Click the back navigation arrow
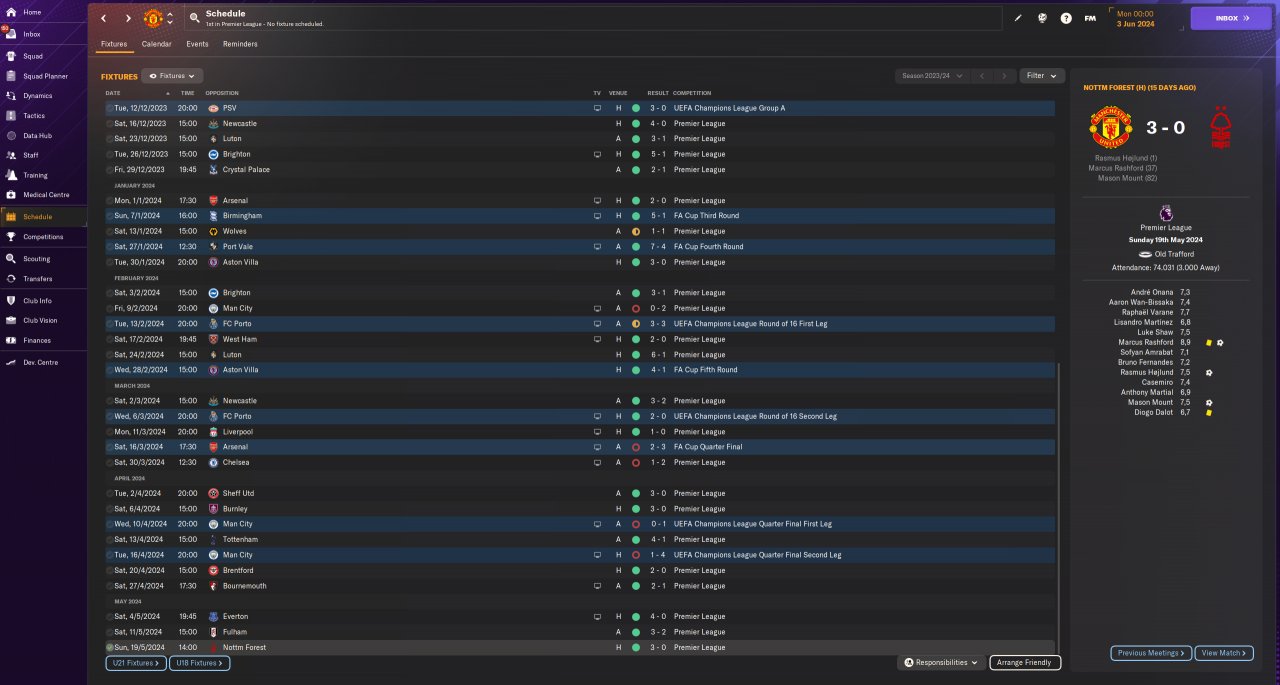 (x=103, y=18)
